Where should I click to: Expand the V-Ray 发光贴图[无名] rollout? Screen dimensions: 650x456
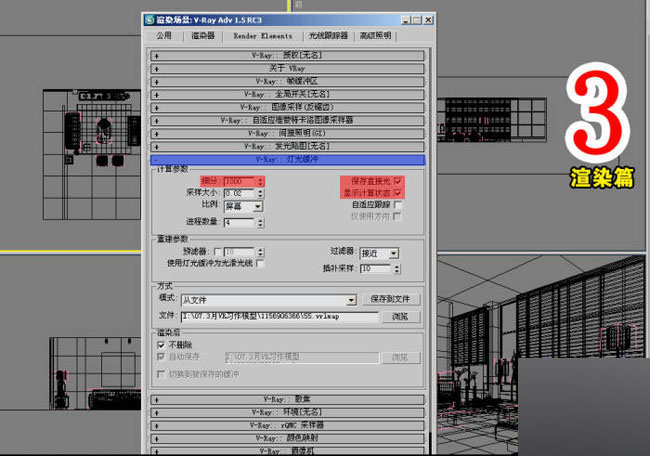[x=287, y=146]
